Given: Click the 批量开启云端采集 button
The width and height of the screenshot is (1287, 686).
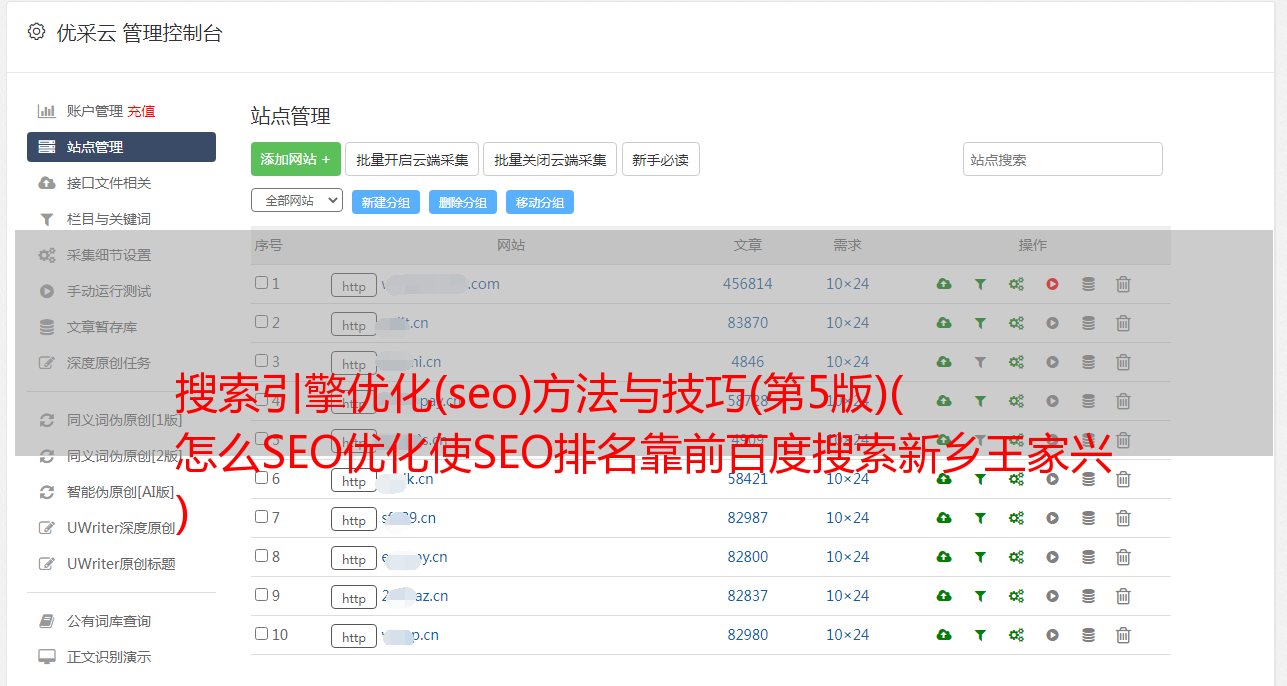Looking at the screenshot, I should pos(412,159).
